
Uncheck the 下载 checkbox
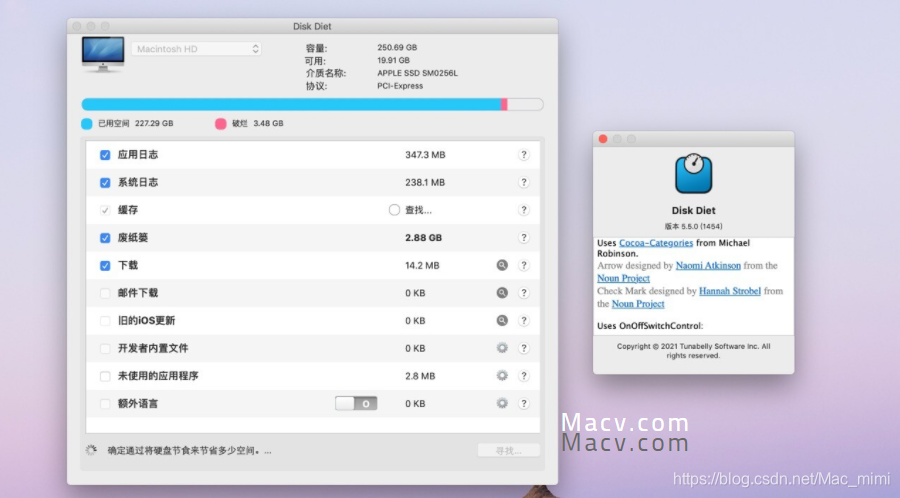pyautogui.click(x=105, y=266)
